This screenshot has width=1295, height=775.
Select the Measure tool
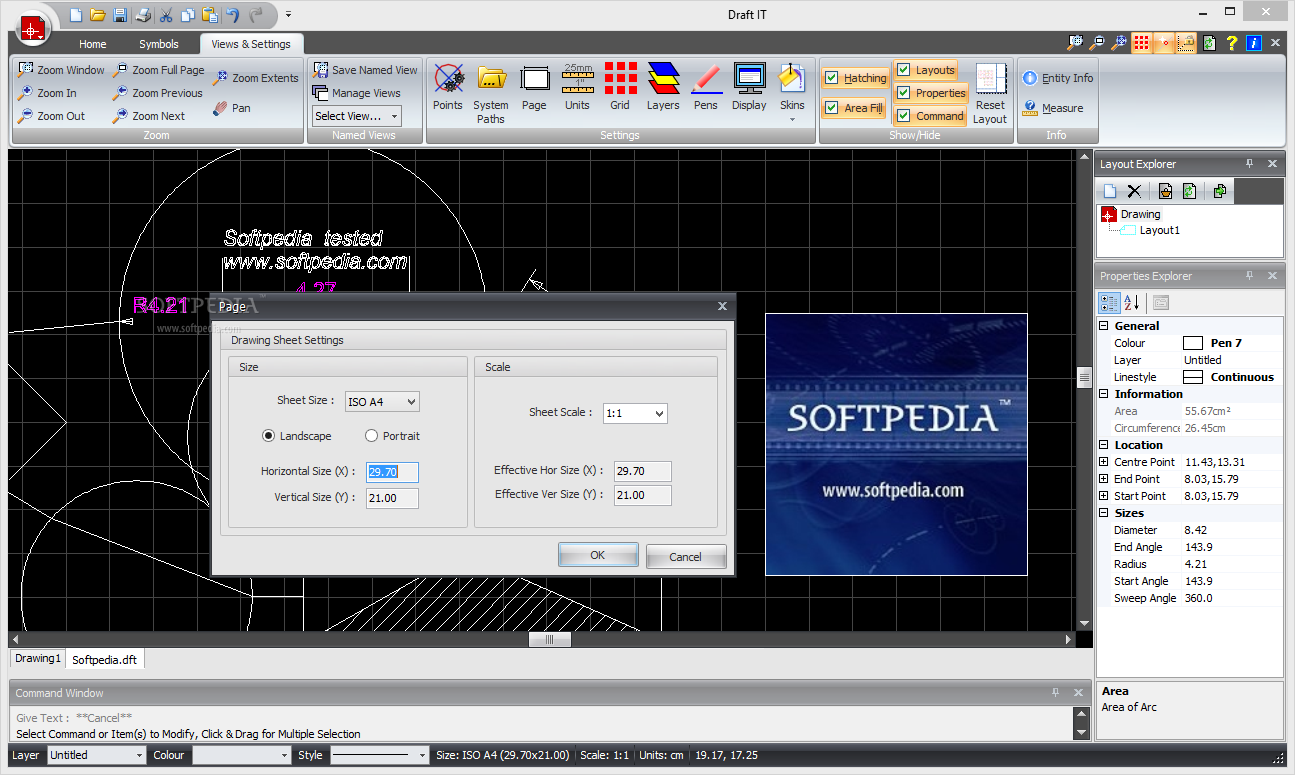(1053, 108)
